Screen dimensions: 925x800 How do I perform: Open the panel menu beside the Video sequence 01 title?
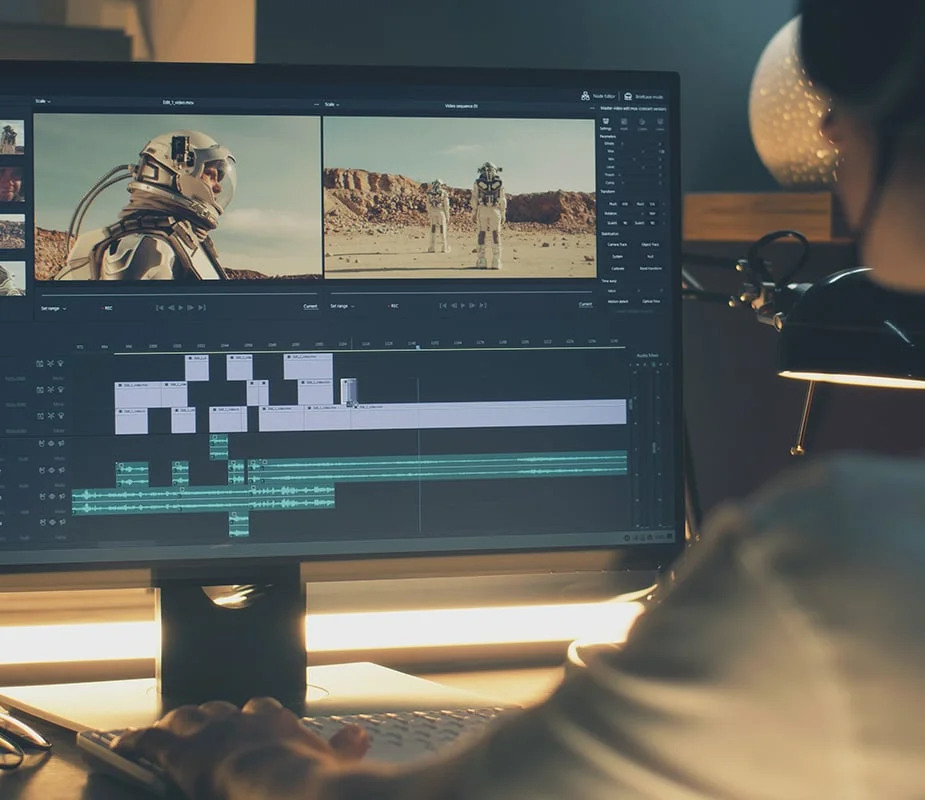592,109
